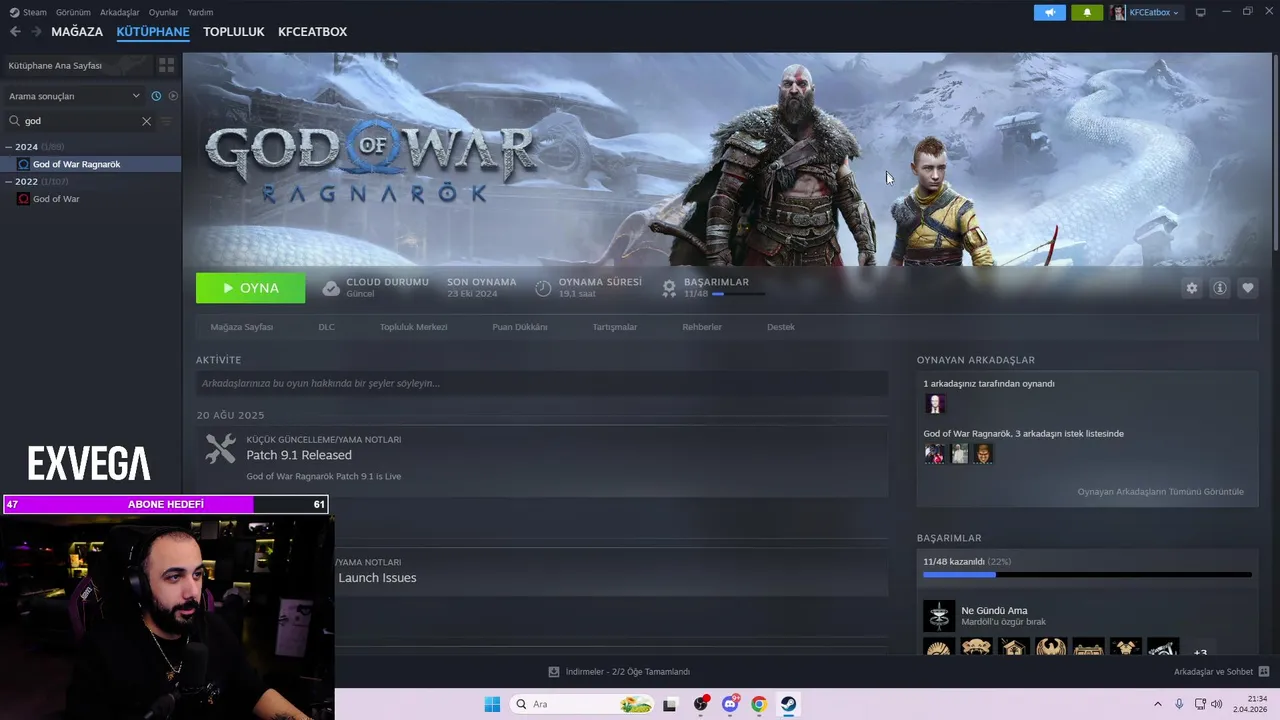Open Friends and Chat icon

[x=1263, y=672]
